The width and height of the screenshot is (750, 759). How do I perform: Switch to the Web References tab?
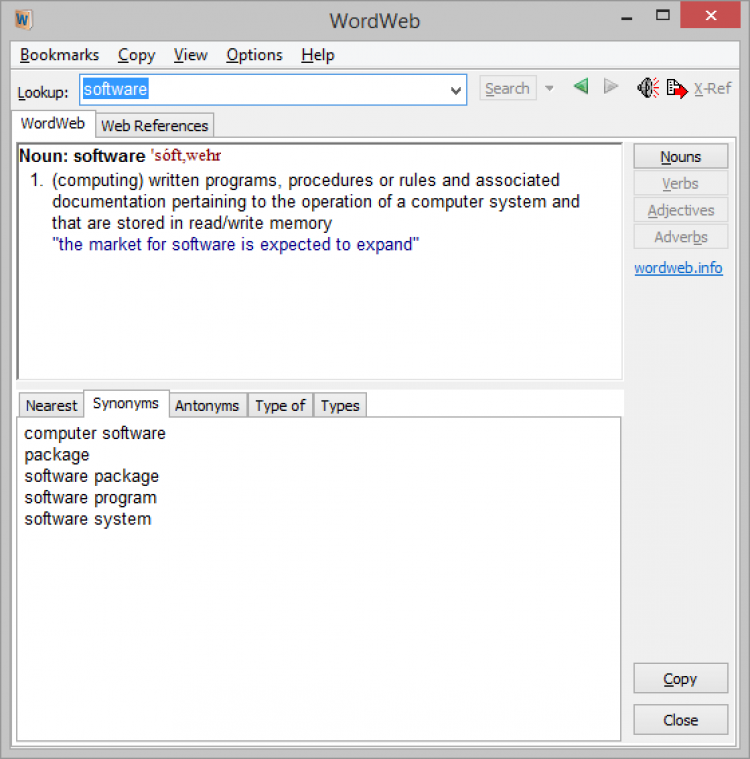tap(154, 126)
